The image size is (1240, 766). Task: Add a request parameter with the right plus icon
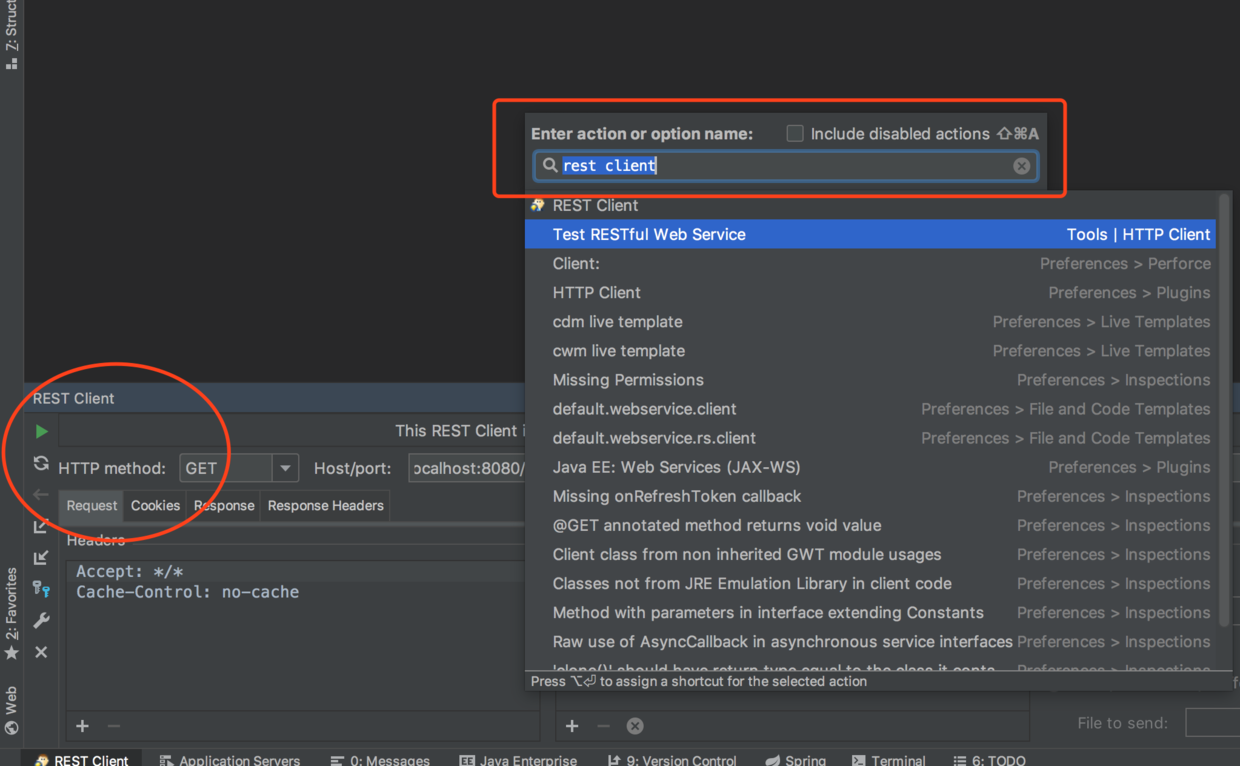pos(572,726)
